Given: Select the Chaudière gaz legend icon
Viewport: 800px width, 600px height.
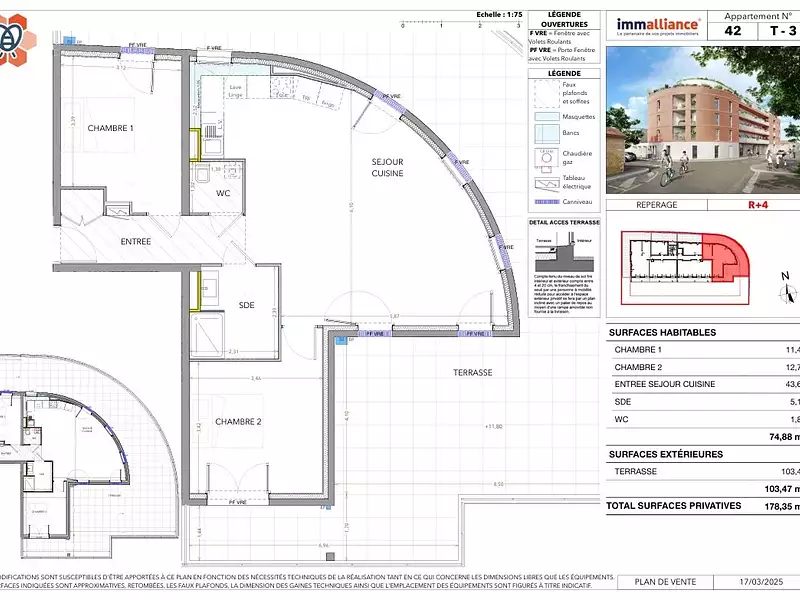Looking at the screenshot, I should click(546, 158).
